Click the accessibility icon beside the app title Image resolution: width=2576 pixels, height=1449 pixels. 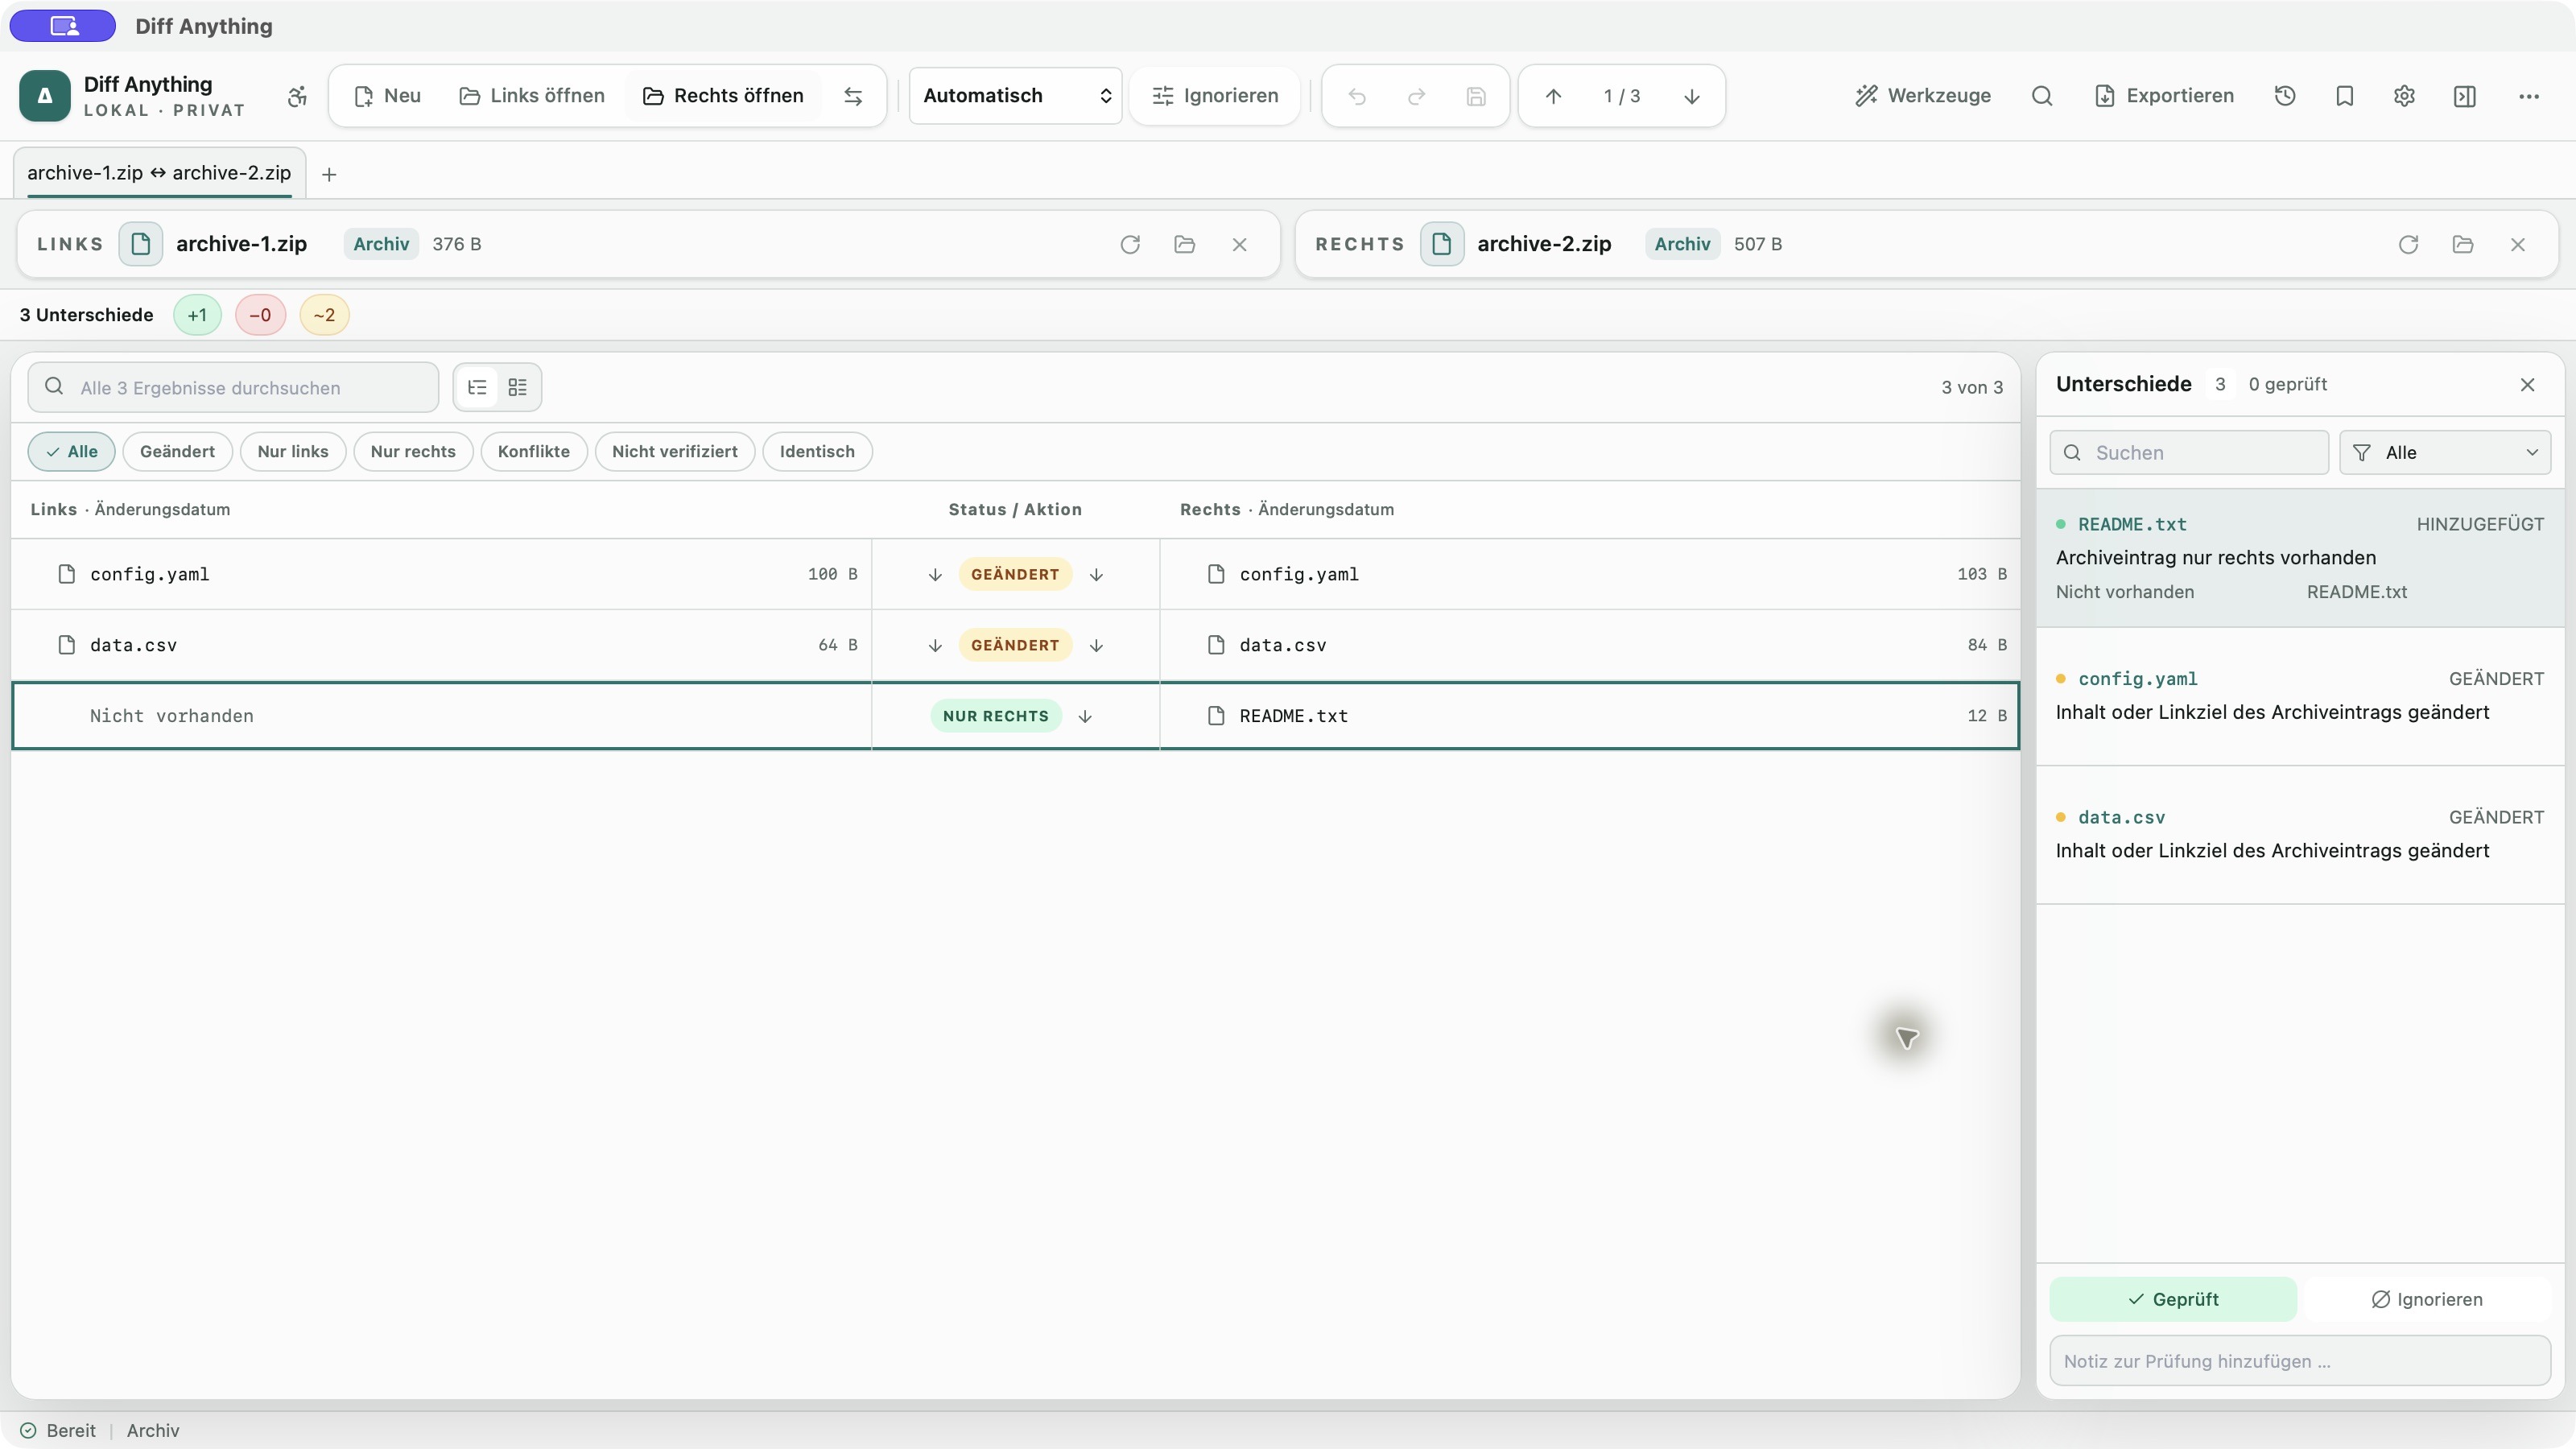(297, 96)
